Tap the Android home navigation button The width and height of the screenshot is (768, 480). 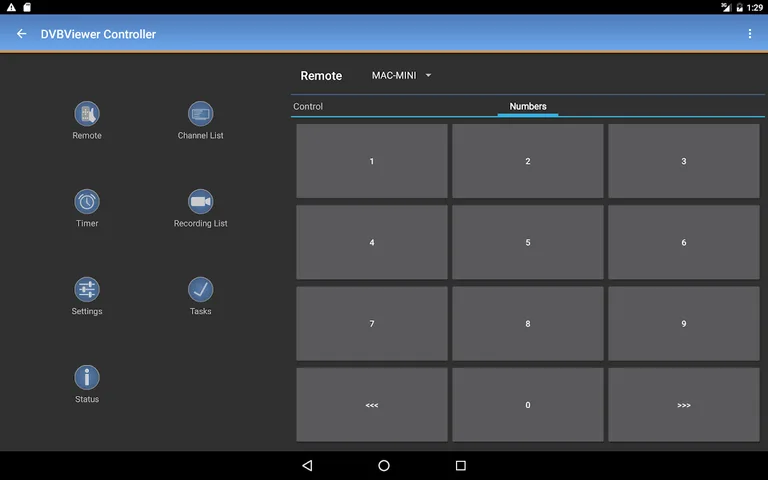pos(384,465)
